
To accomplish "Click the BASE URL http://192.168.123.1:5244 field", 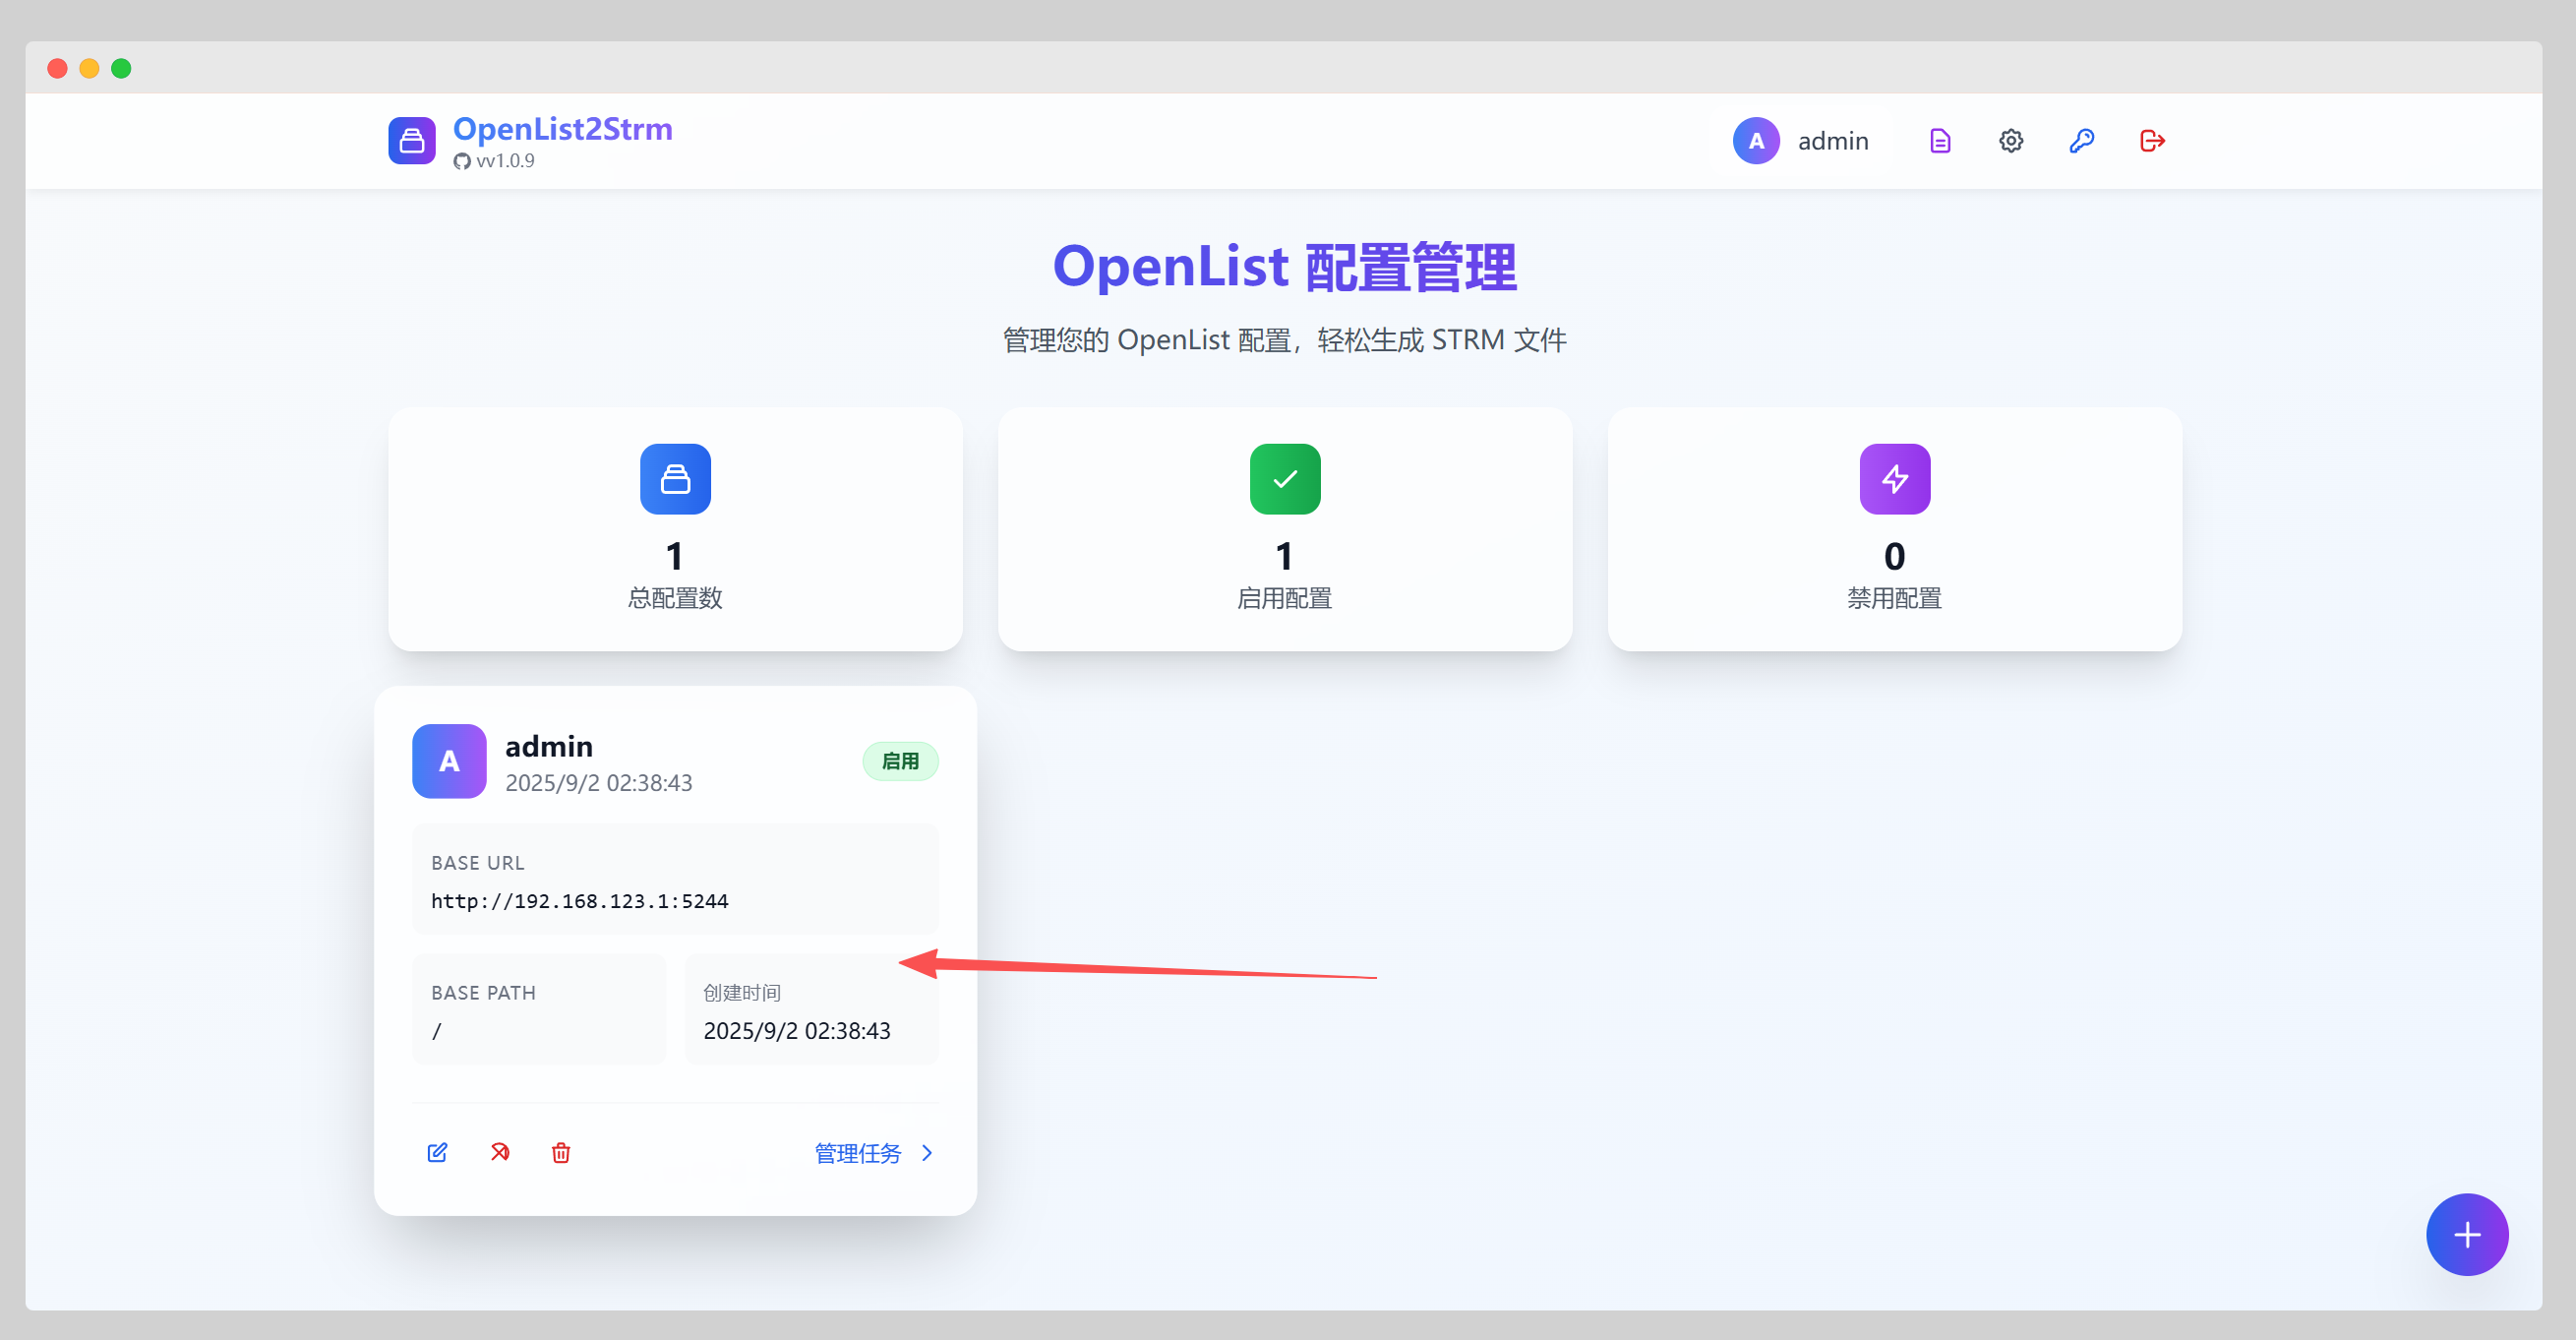I will click(x=579, y=901).
